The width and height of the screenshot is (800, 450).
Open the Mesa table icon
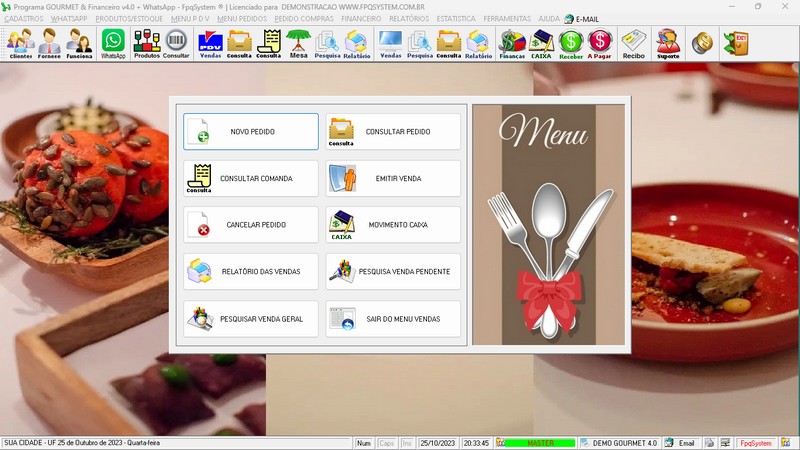coord(298,44)
